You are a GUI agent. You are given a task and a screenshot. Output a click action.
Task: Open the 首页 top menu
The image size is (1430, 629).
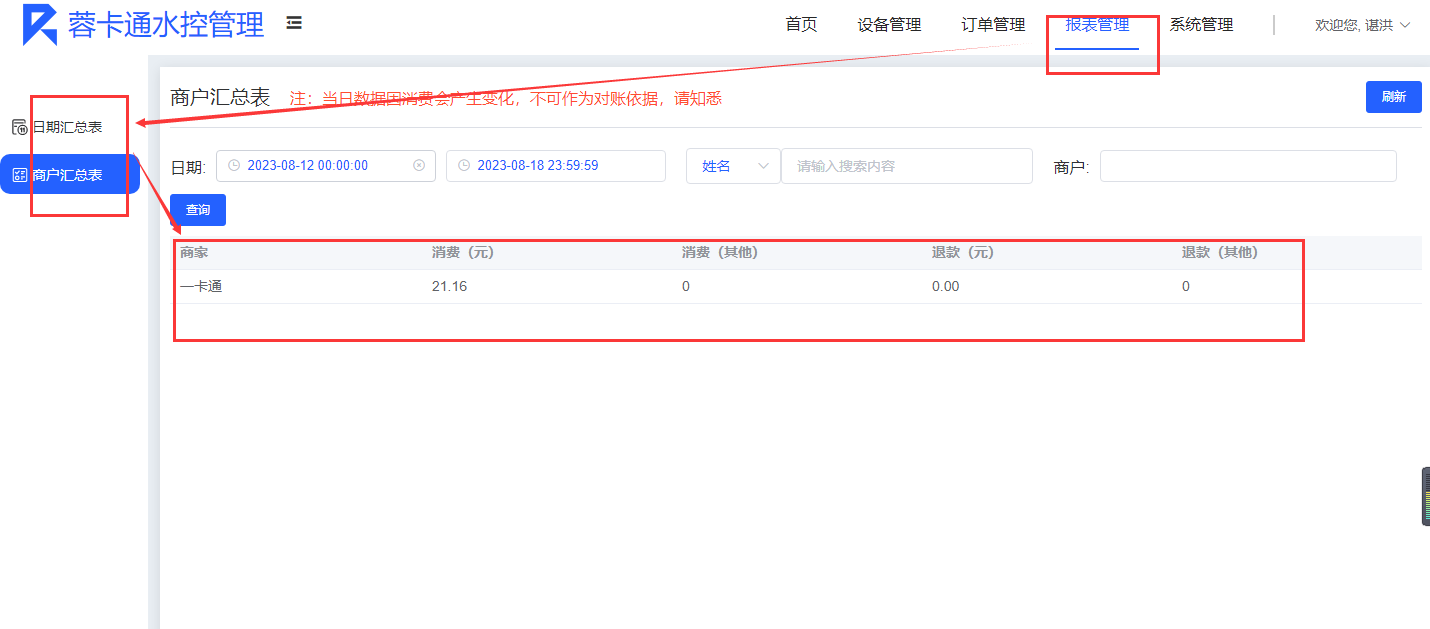pos(801,25)
